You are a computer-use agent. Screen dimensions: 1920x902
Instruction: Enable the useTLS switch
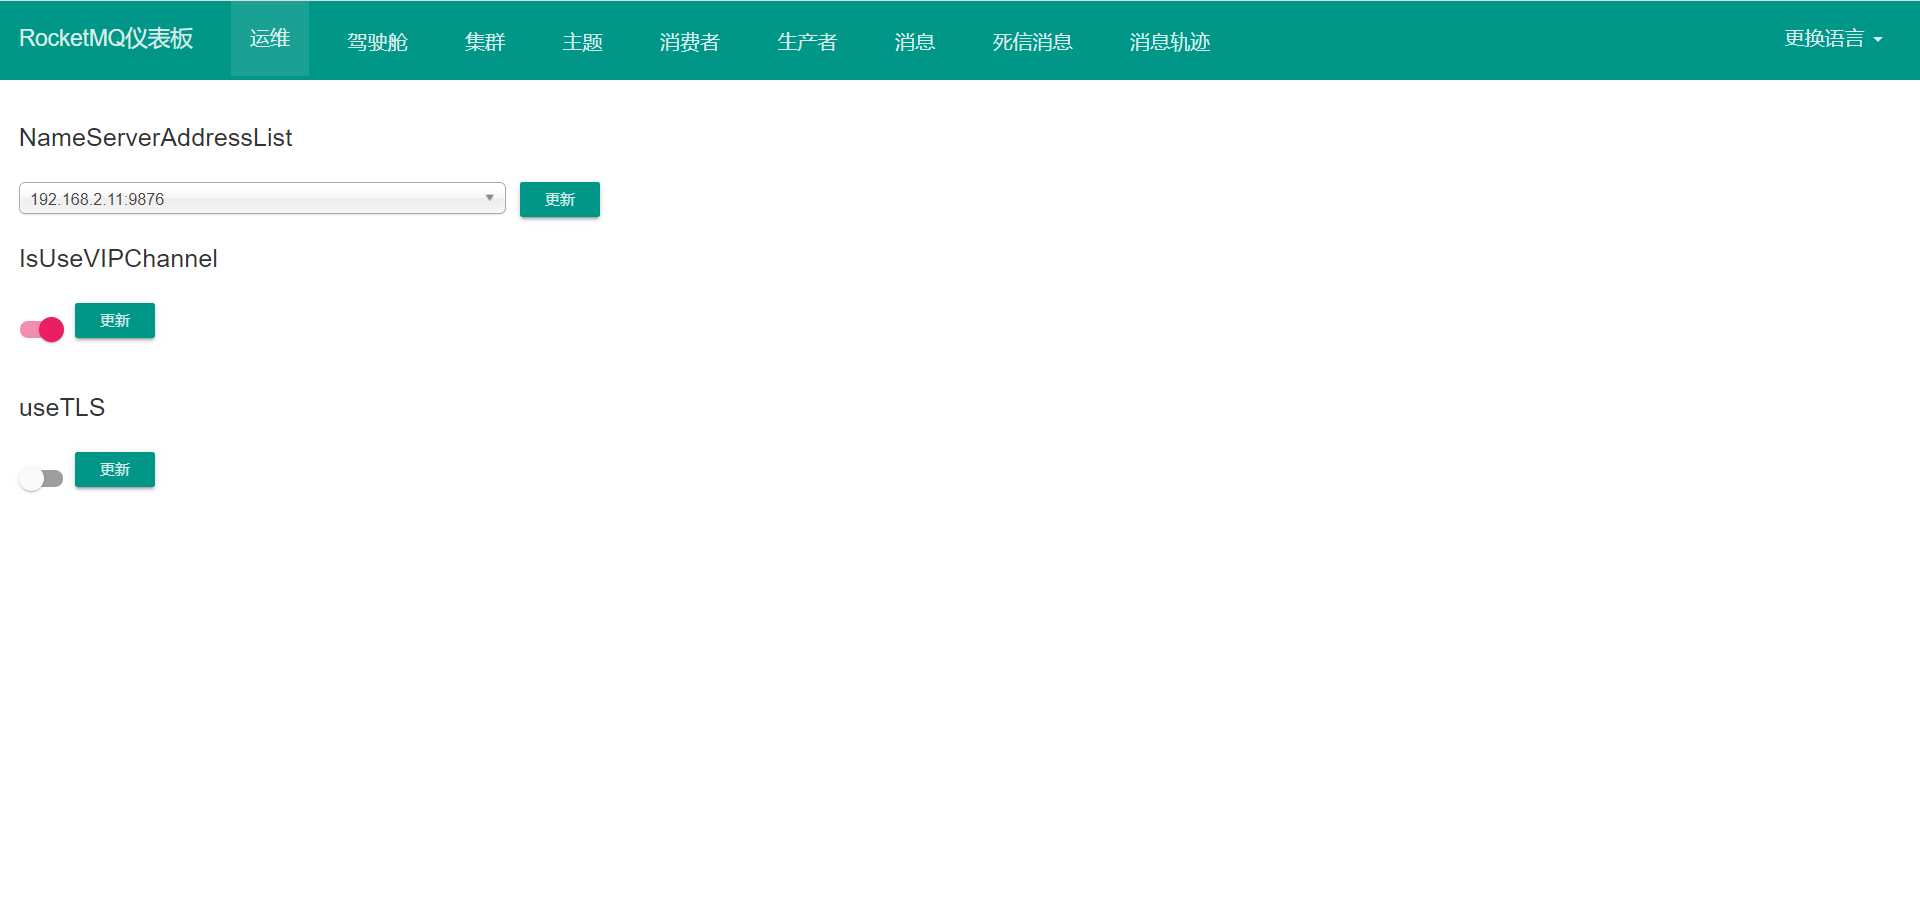click(41, 478)
